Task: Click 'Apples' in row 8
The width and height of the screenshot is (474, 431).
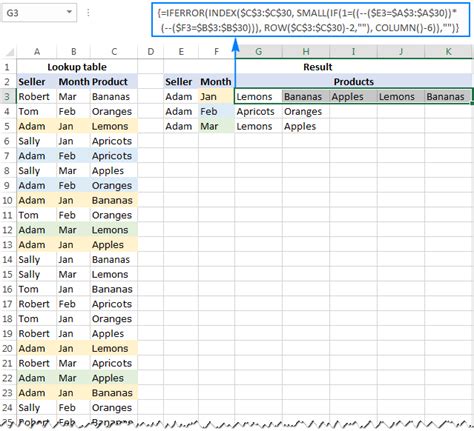Action: coord(108,171)
